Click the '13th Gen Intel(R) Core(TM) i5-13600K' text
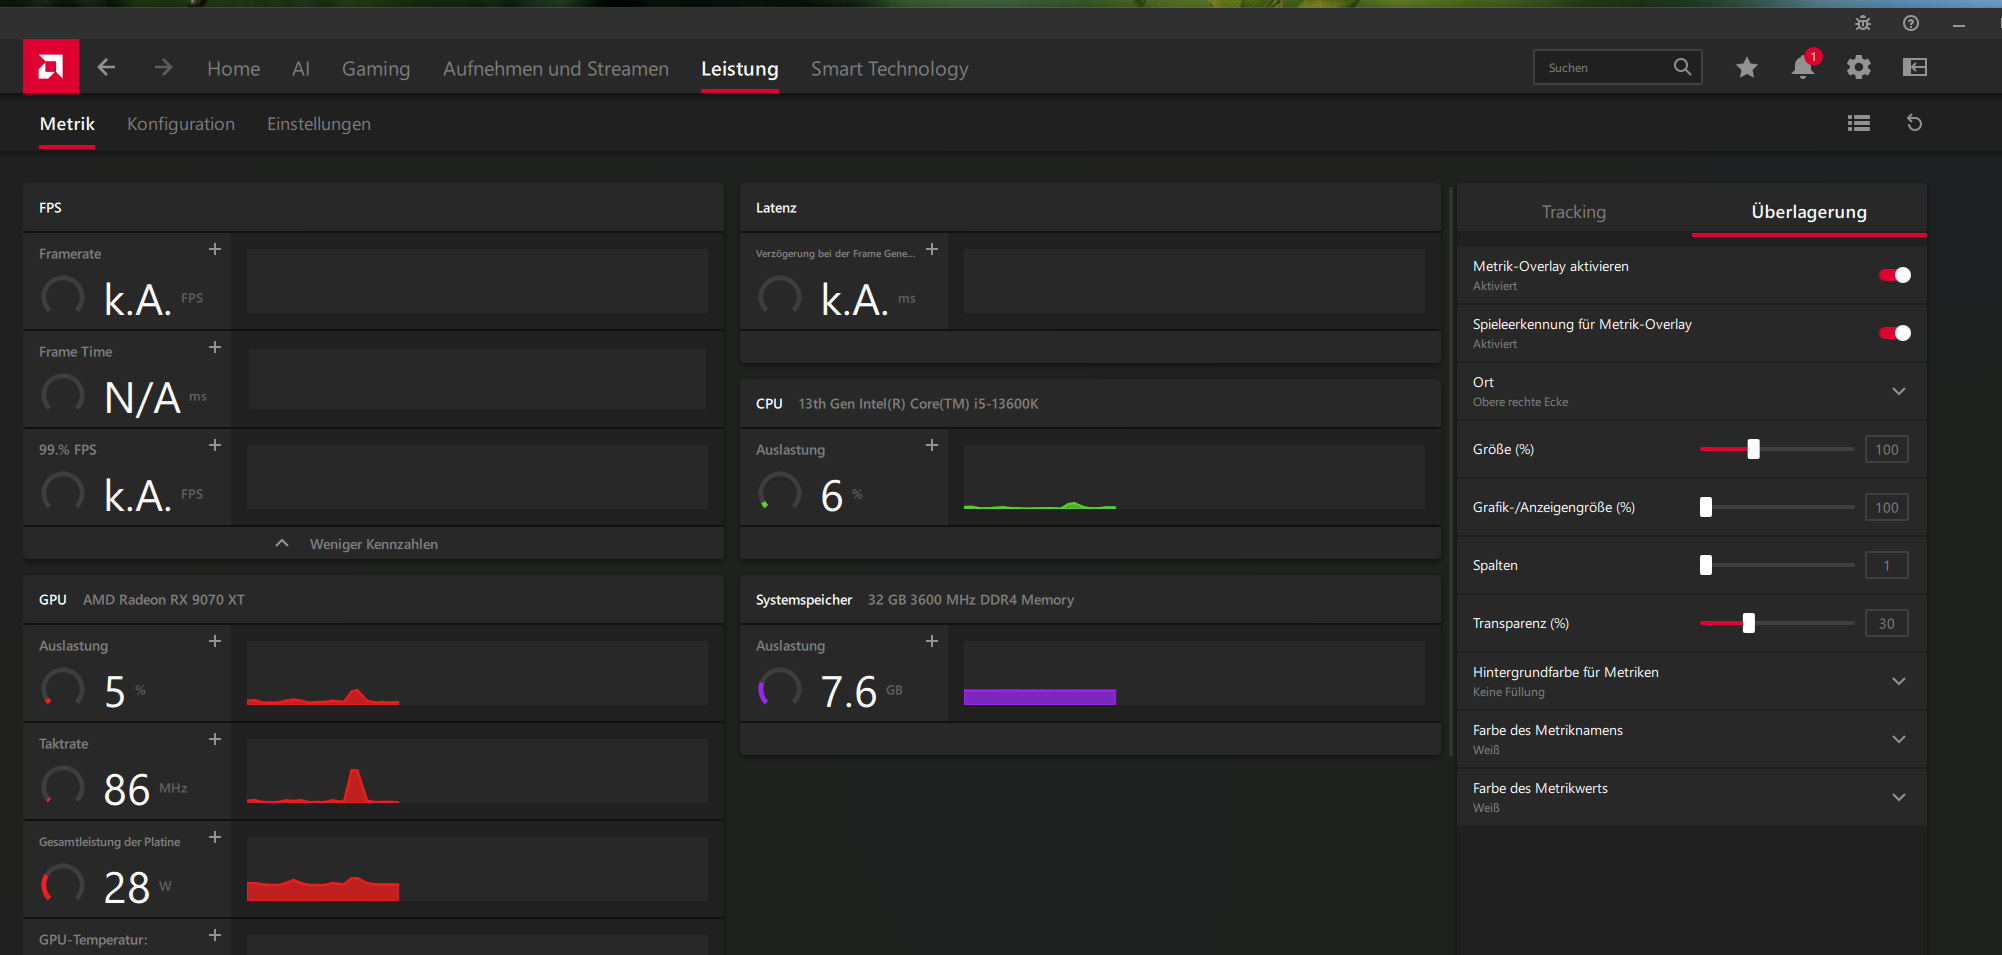Screen dimensions: 2002x955 point(918,404)
